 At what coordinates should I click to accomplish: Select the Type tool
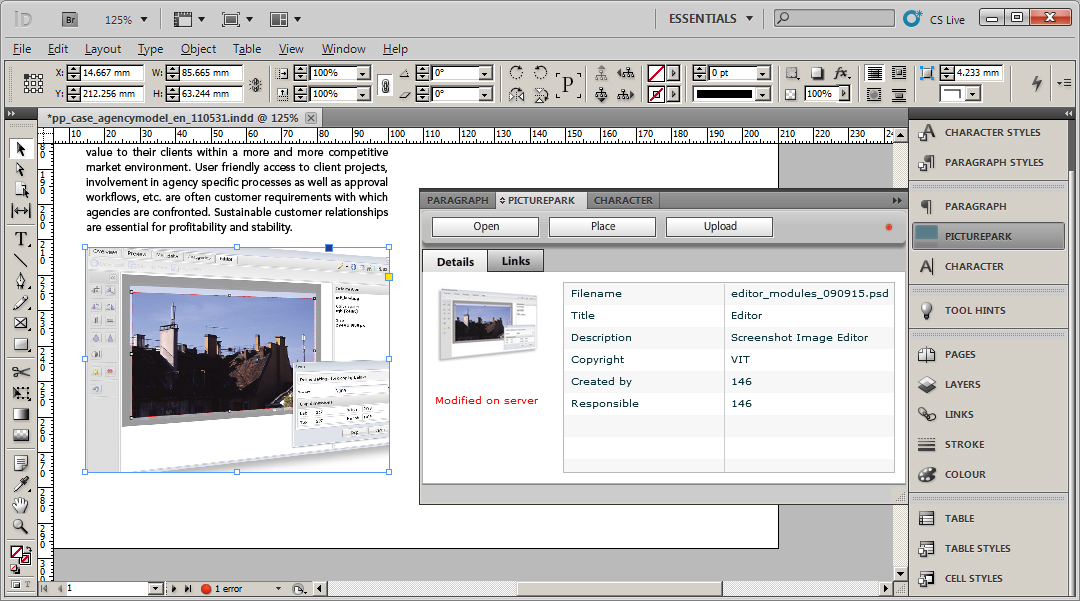21,239
